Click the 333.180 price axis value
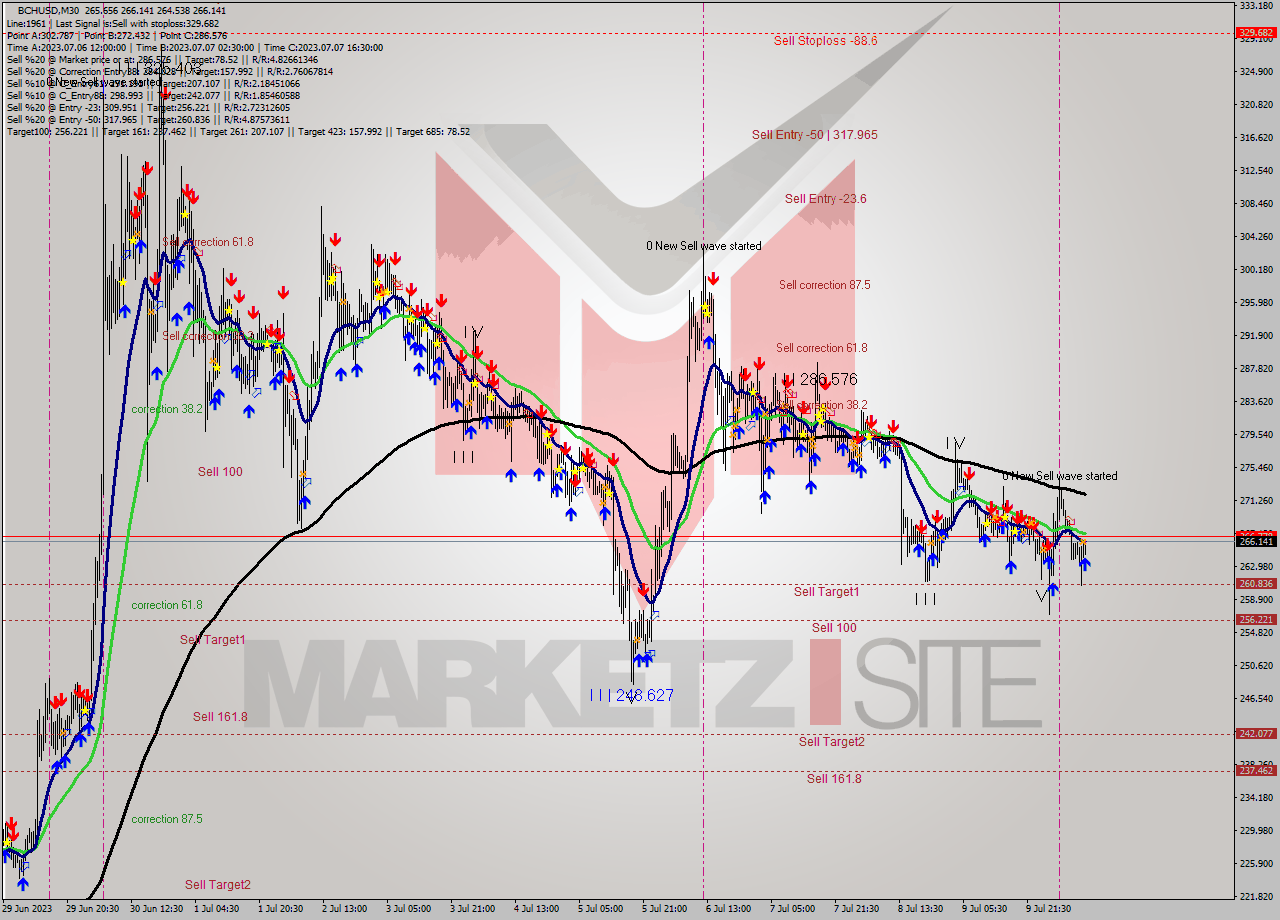This screenshot has height=920, width=1280. click(1255, 6)
